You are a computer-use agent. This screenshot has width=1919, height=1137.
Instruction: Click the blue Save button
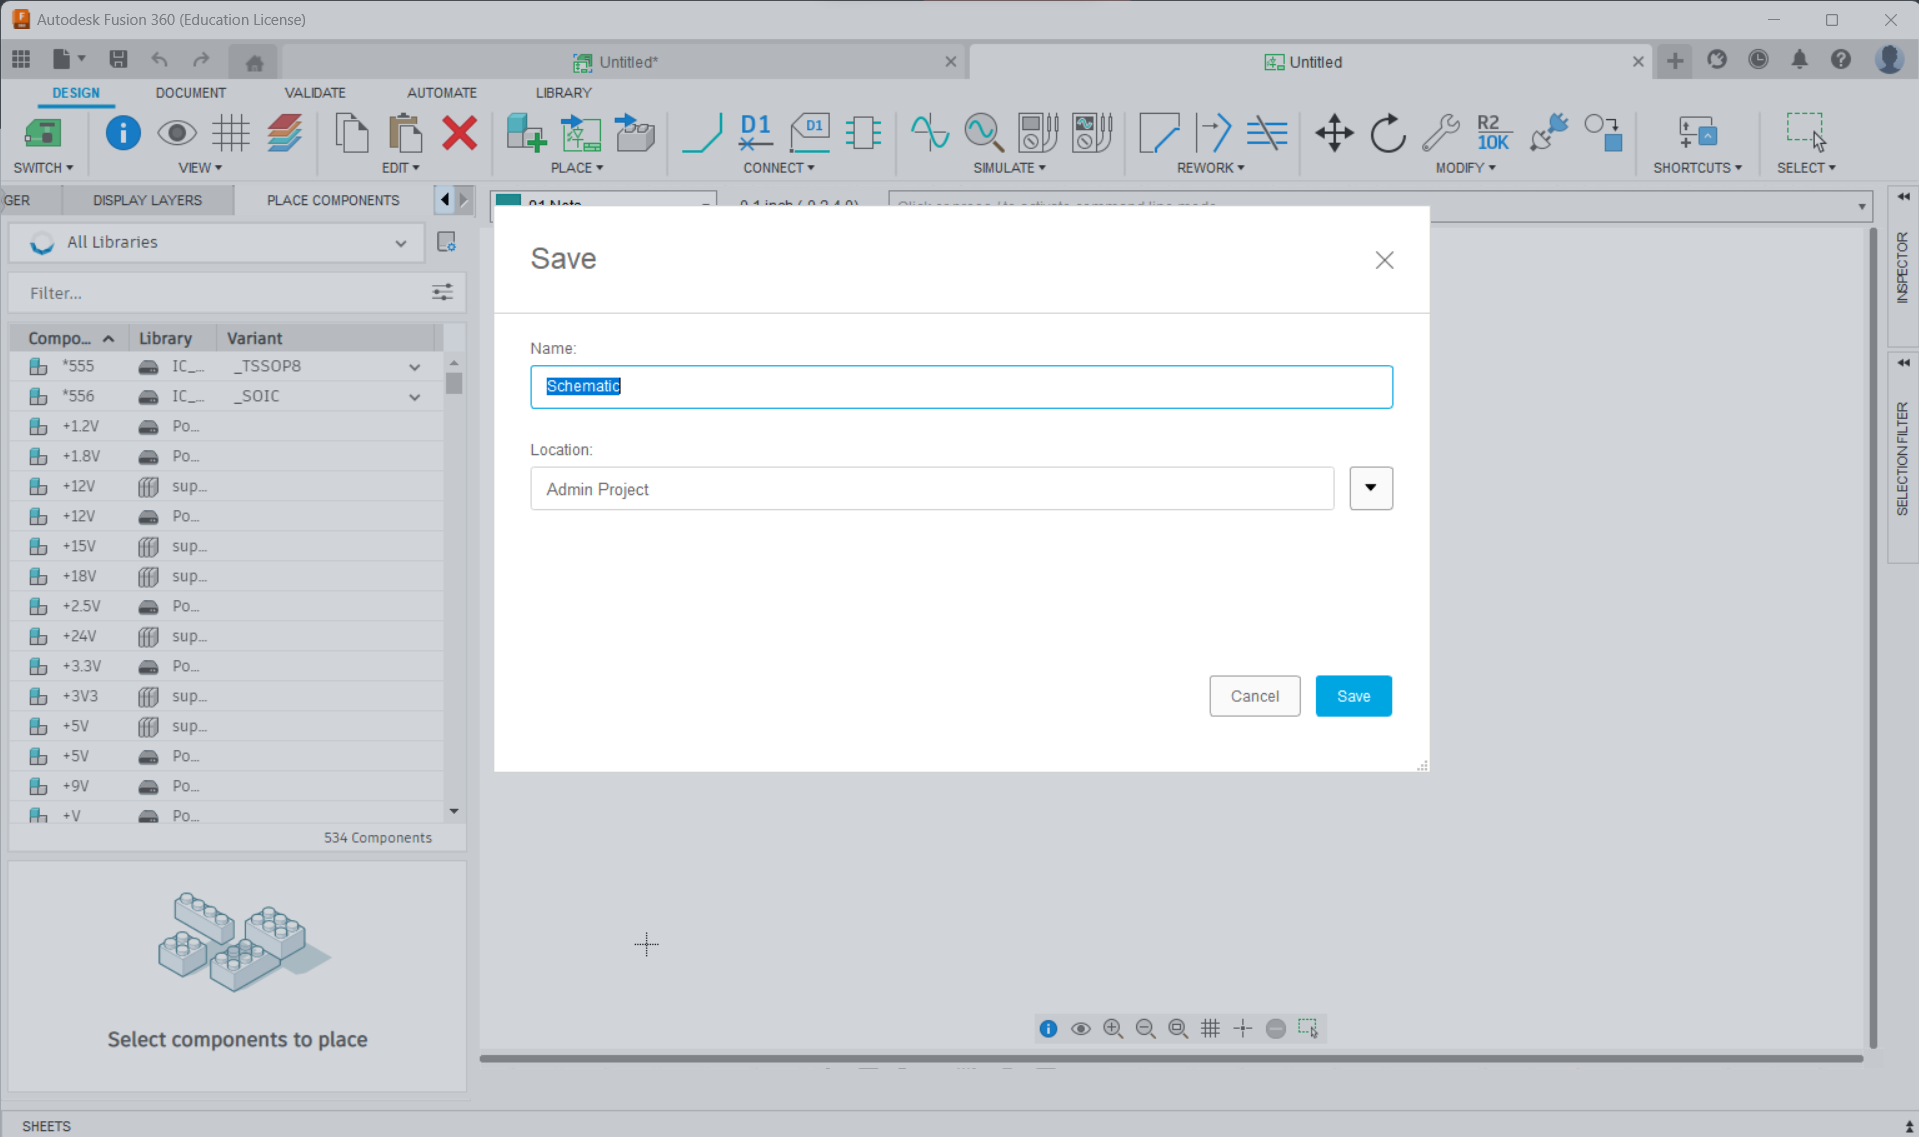1353,696
